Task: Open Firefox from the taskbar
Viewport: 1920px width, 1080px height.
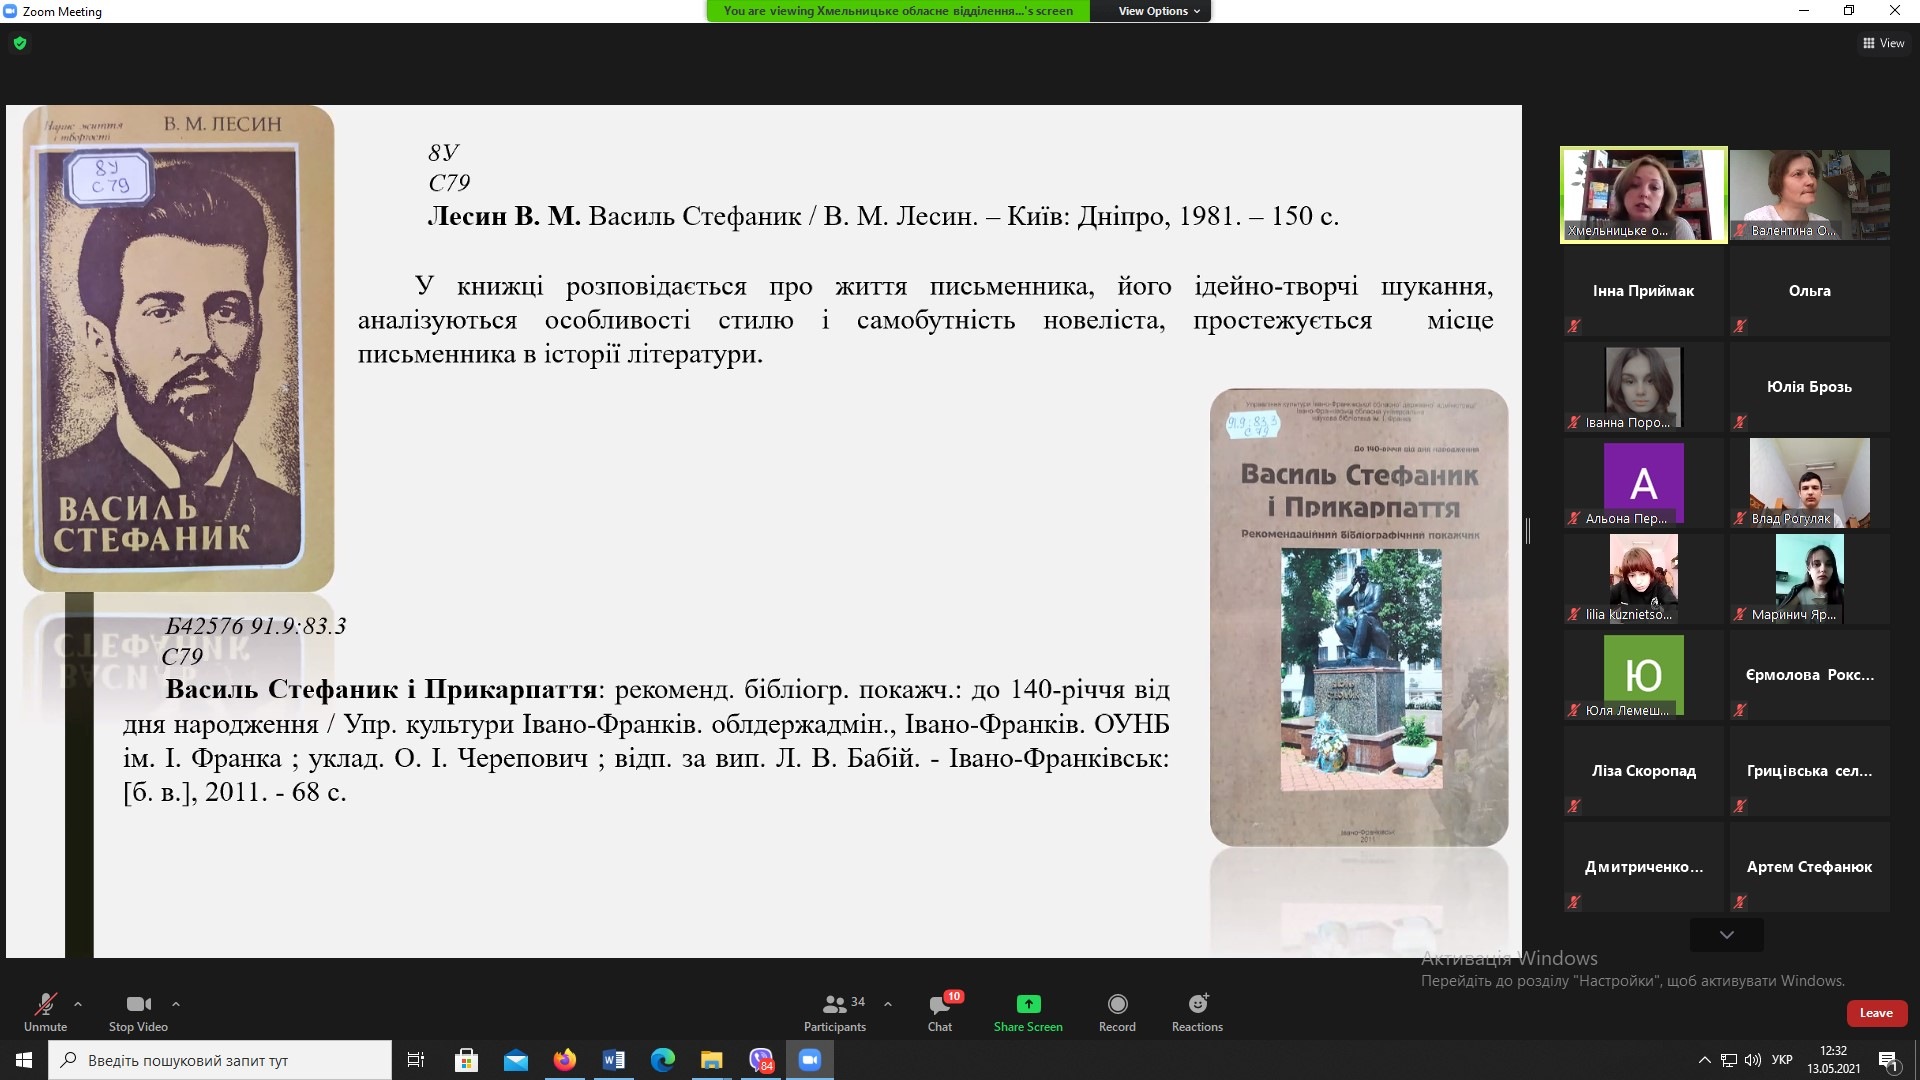Action: [564, 1060]
